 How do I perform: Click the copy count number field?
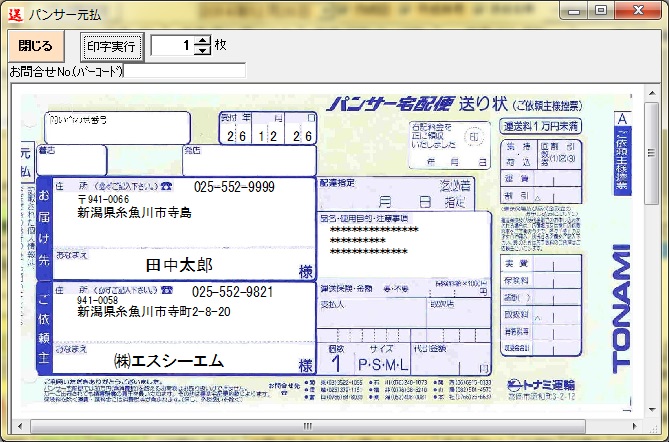pyautogui.click(x=172, y=45)
